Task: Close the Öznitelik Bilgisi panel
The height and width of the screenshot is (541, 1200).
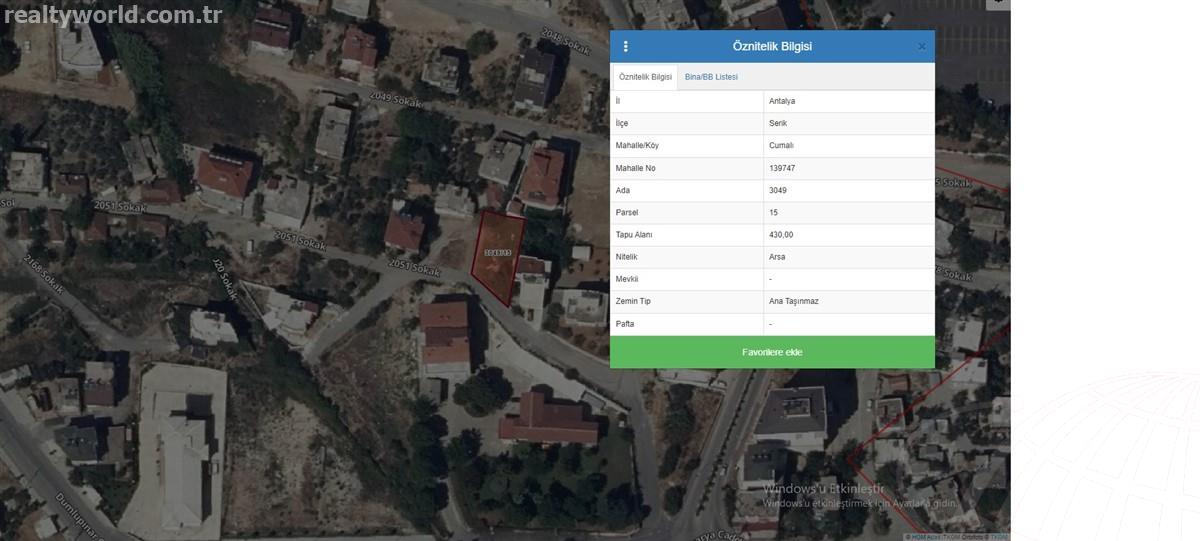Action: (922, 47)
